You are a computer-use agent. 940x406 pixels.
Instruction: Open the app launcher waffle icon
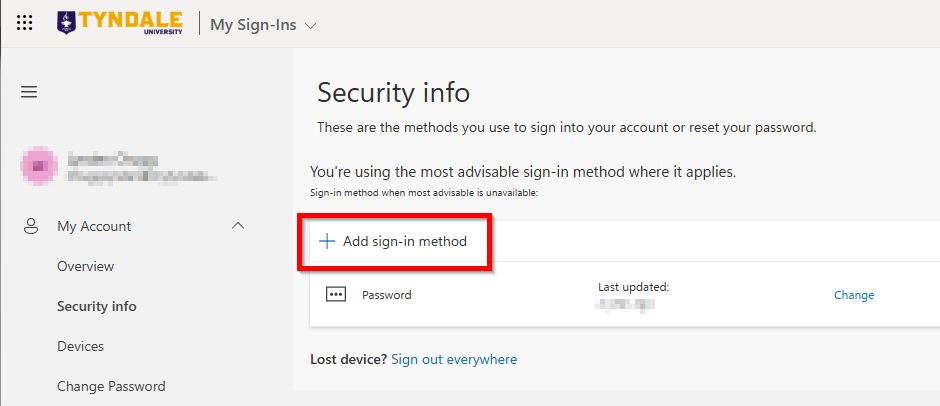pyautogui.click(x=25, y=24)
